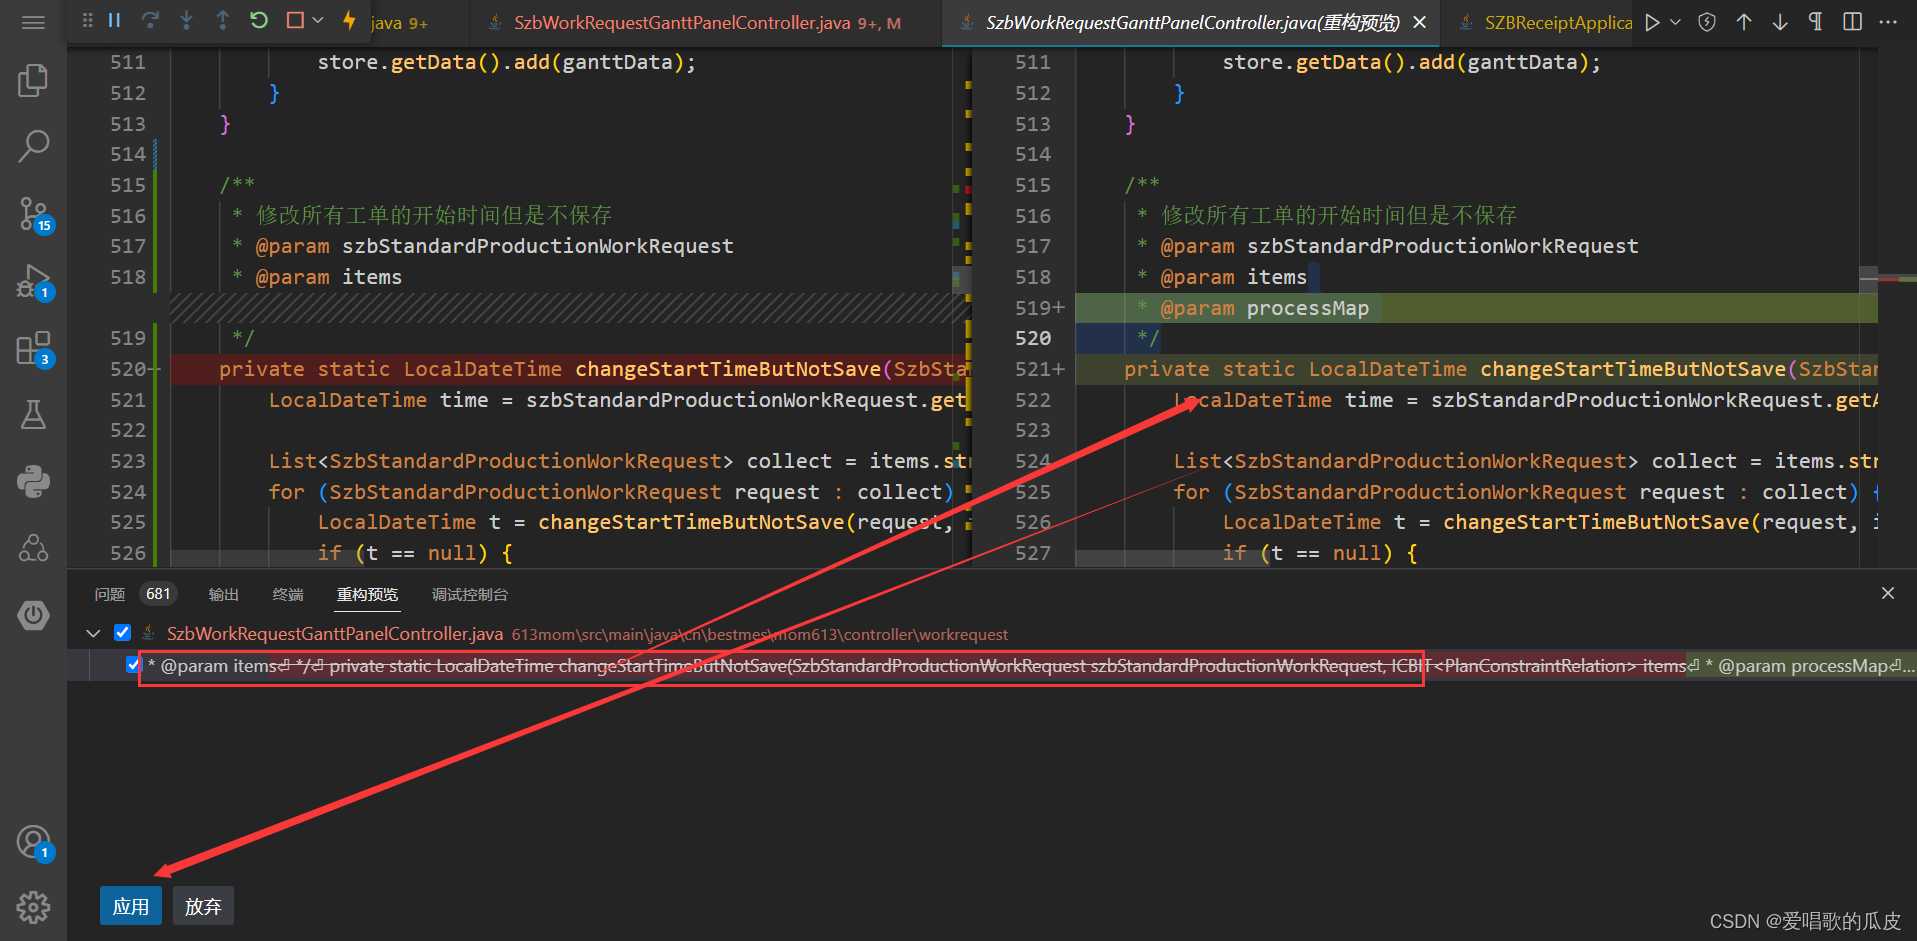Switch to the 输出 panel tab
The height and width of the screenshot is (941, 1917).
[224, 594]
